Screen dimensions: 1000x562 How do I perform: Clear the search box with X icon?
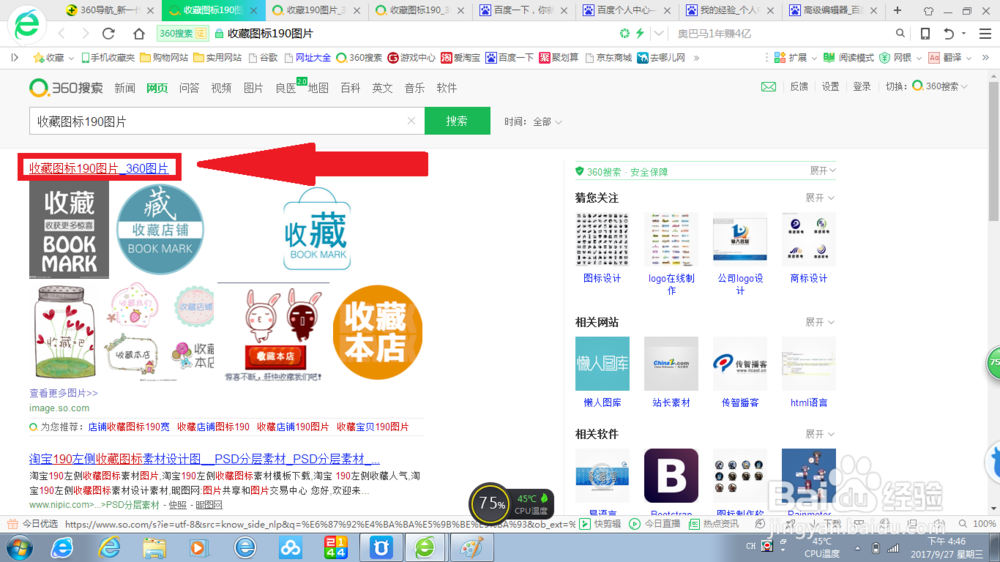point(411,121)
